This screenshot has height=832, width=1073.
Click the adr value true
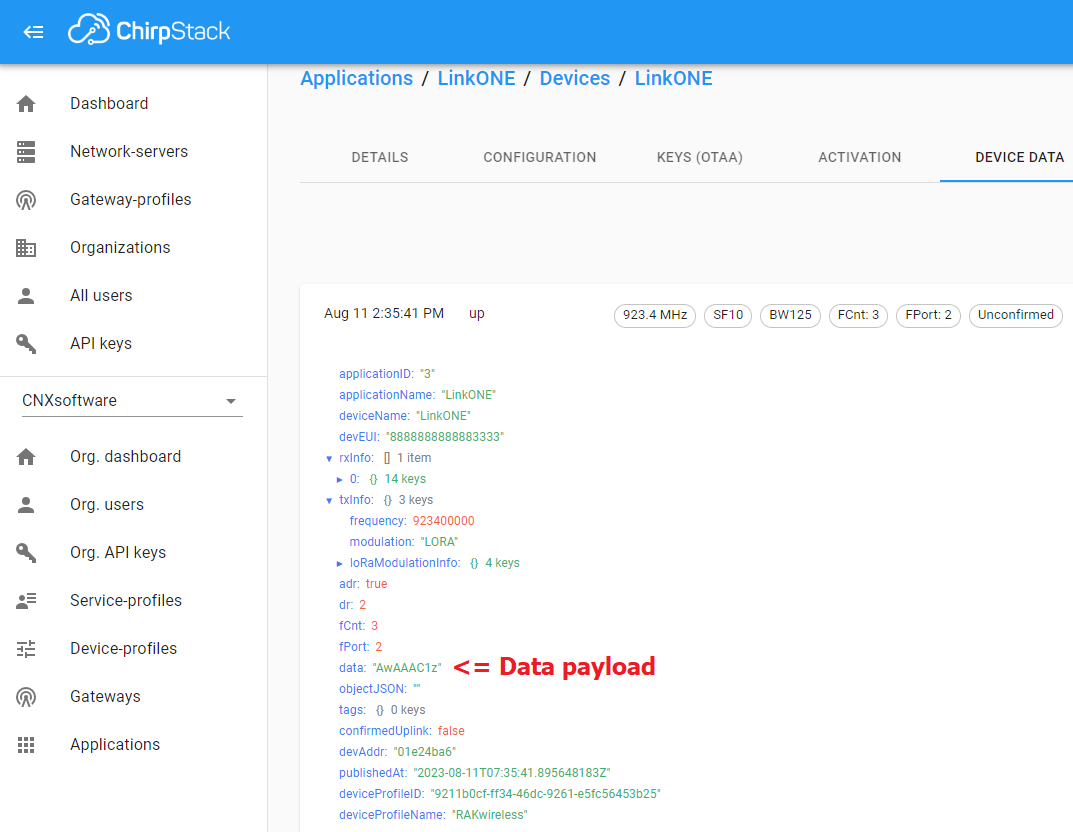click(x=376, y=584)
